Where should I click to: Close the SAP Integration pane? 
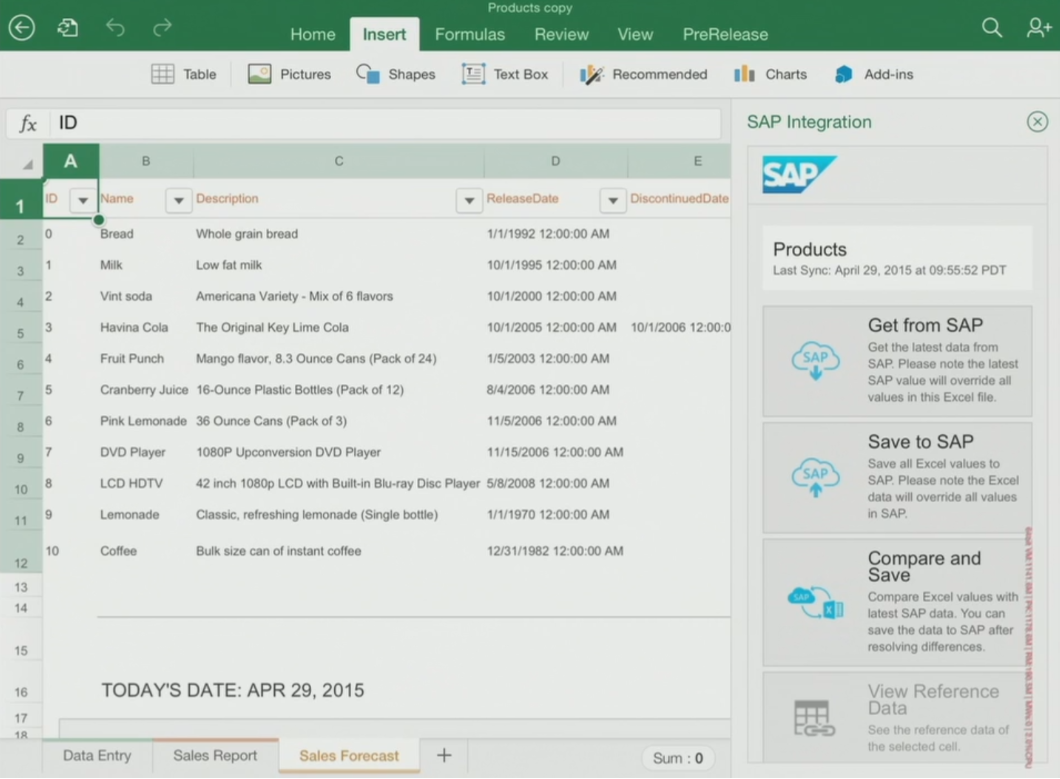1037,122
